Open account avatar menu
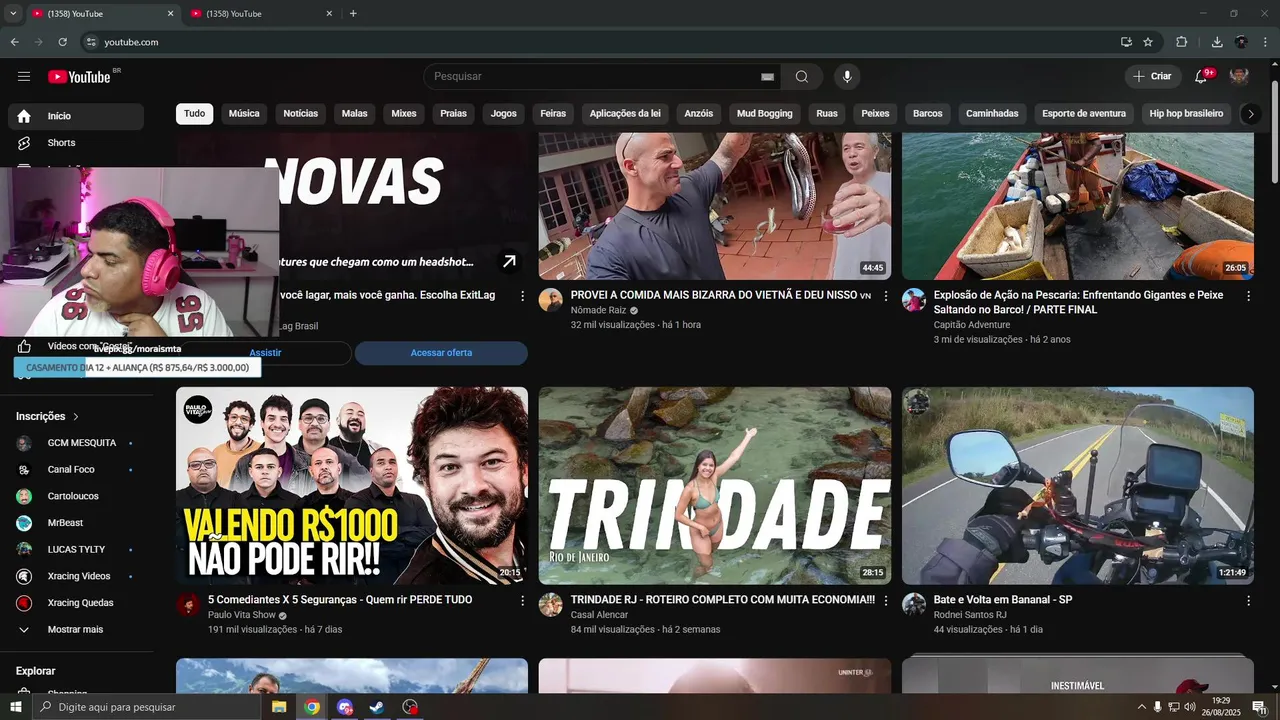This screenshot has width=1280, height=720. [1239, 76]
